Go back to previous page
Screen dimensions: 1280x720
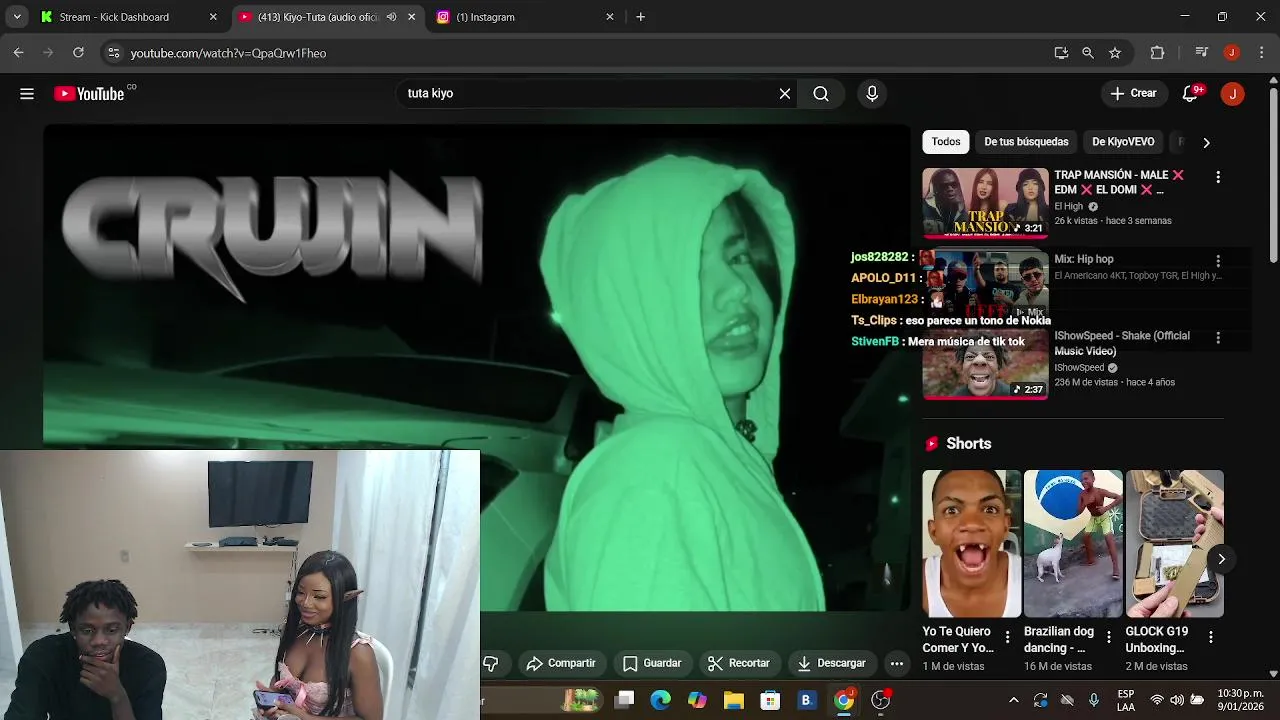(18, 53)
